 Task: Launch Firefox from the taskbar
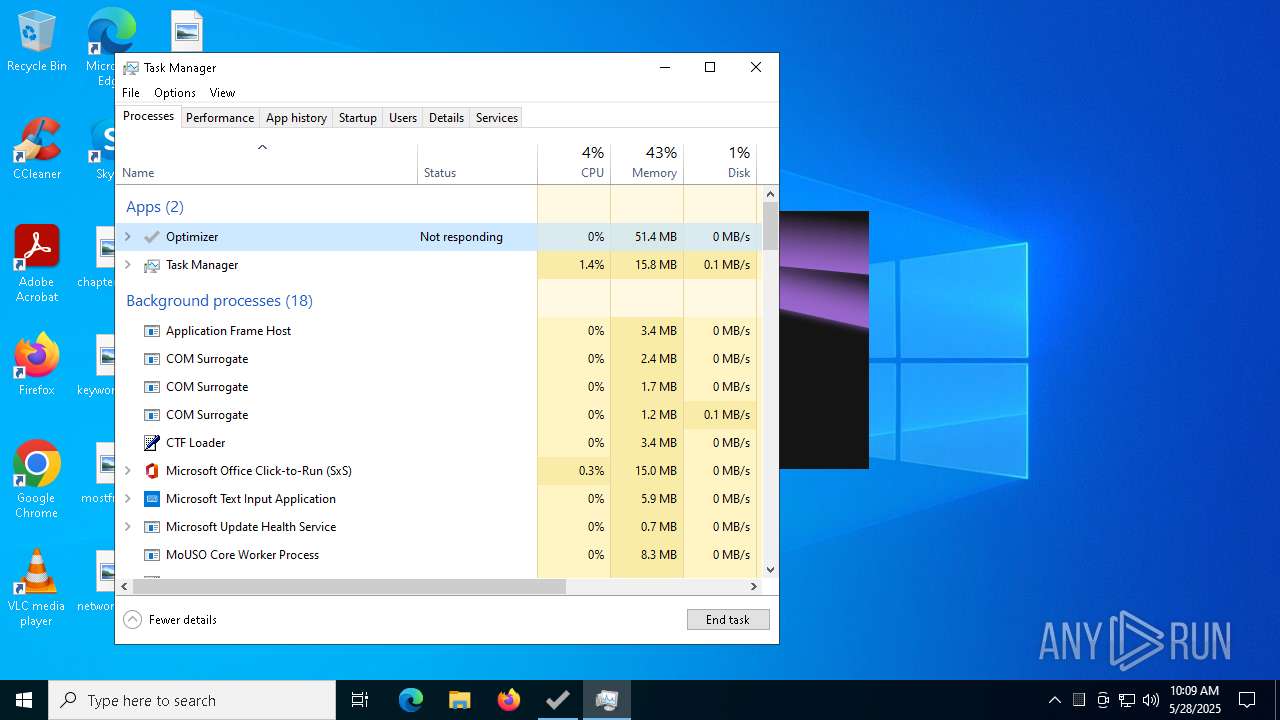508,700
